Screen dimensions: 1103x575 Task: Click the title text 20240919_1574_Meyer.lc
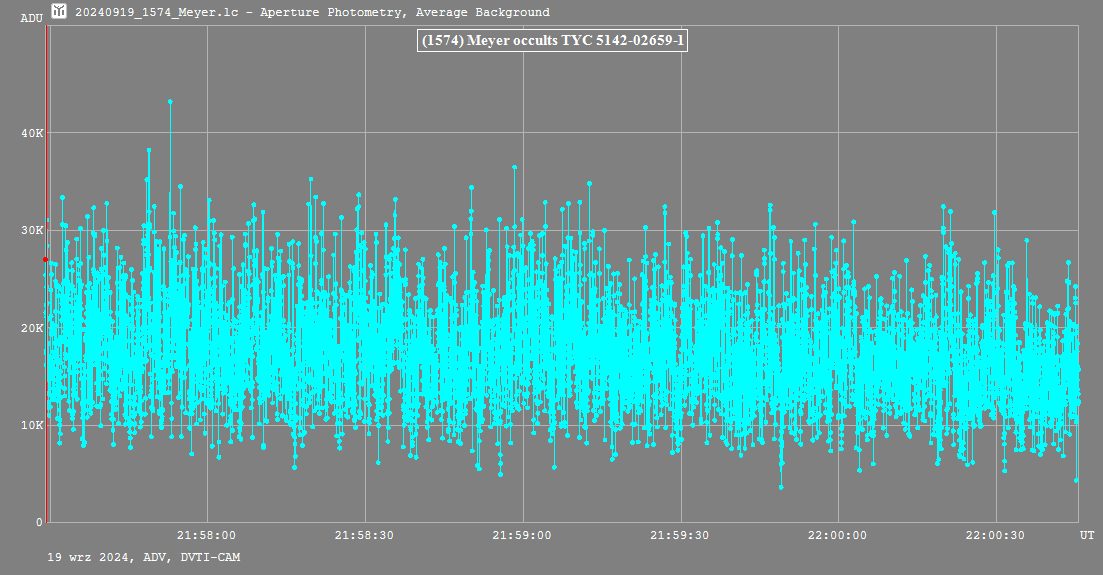(x=157, y=12)
